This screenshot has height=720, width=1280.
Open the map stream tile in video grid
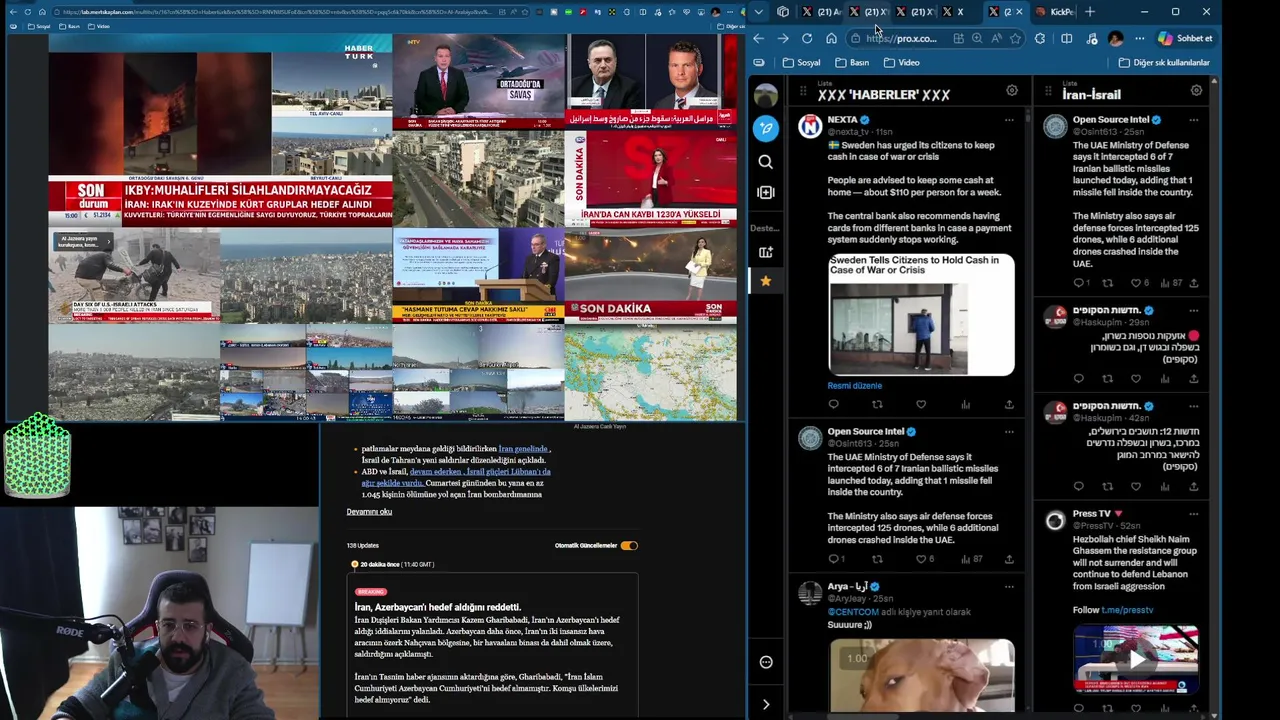click(651, 372)
